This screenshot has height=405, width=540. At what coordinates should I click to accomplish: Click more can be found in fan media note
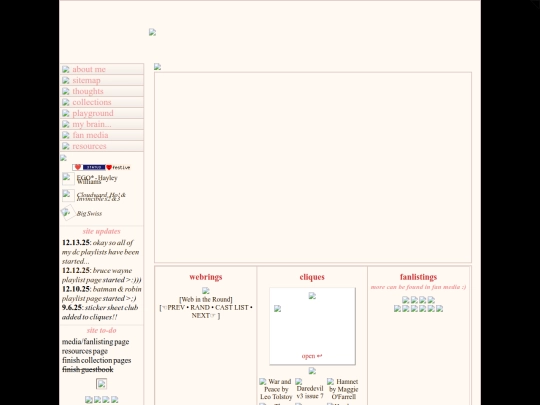418,287
